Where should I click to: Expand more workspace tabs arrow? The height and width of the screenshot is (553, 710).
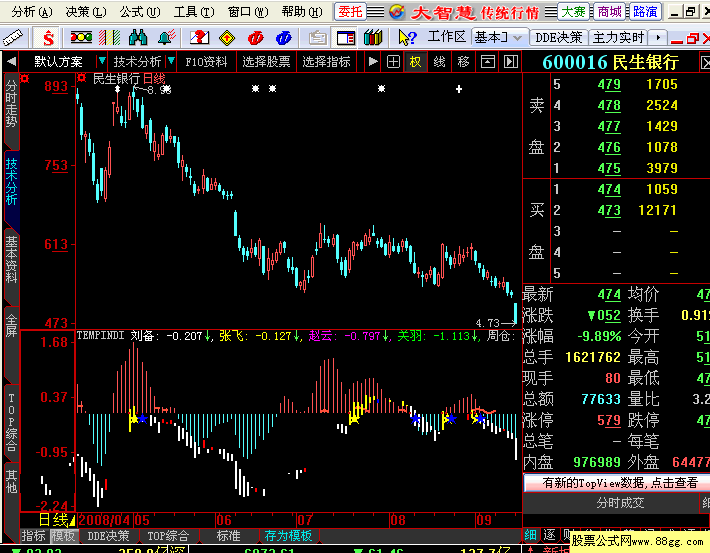coord(658,37)
